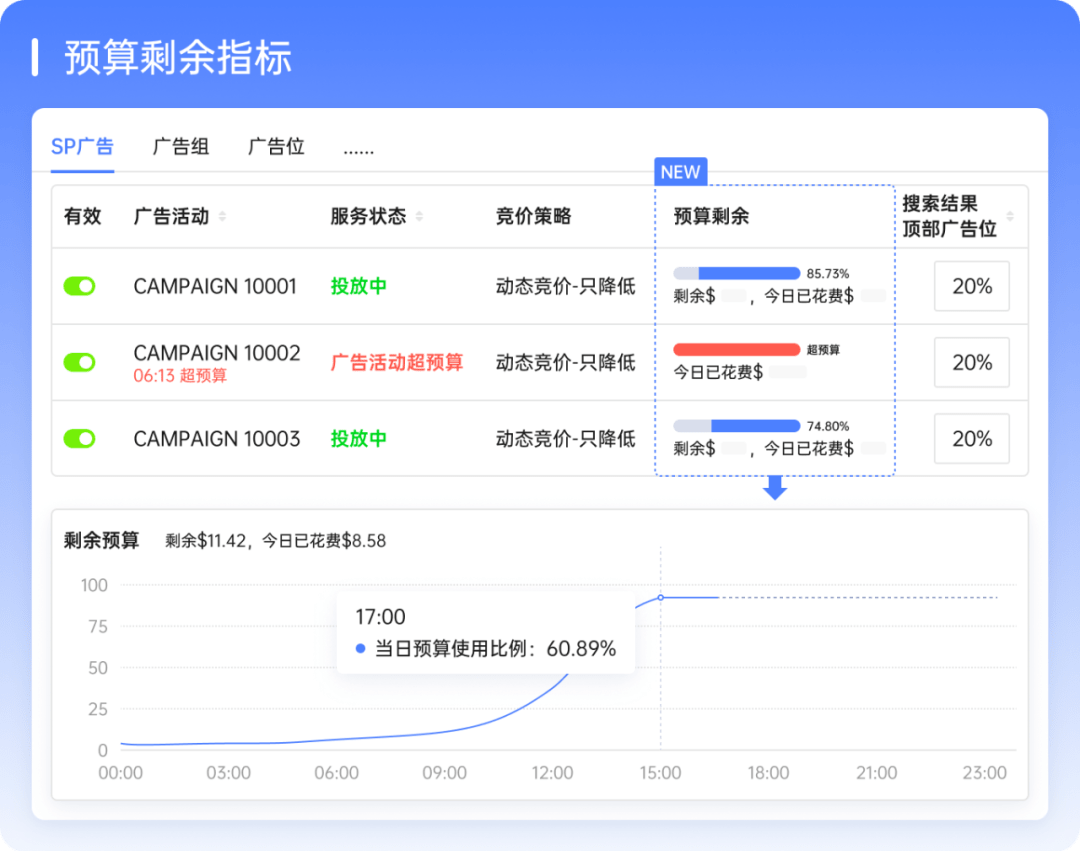Sort by 服务状态 column arrows
Screen dimensions: 1080x851
419,217
